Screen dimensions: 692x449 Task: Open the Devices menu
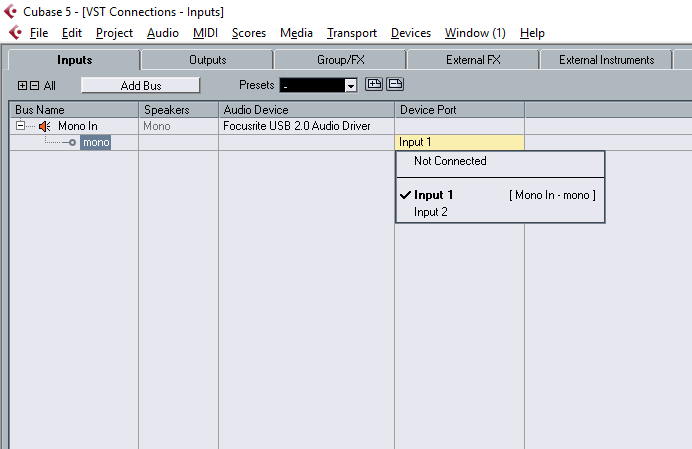[411, 33]
